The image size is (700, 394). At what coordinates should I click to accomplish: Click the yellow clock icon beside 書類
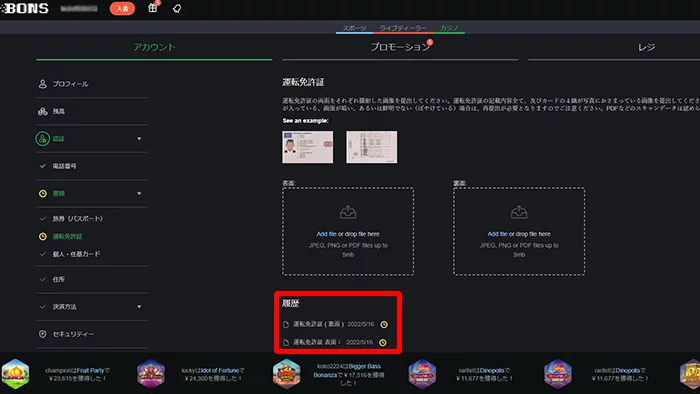(42, 194)
